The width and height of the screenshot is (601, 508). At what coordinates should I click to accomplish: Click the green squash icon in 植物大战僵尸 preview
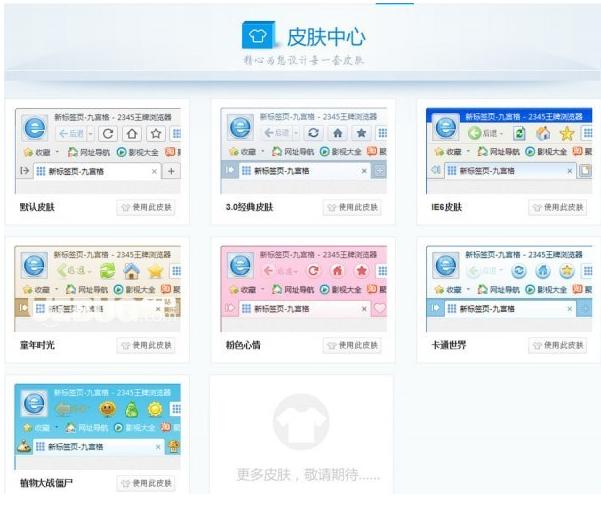coord(131,409)
